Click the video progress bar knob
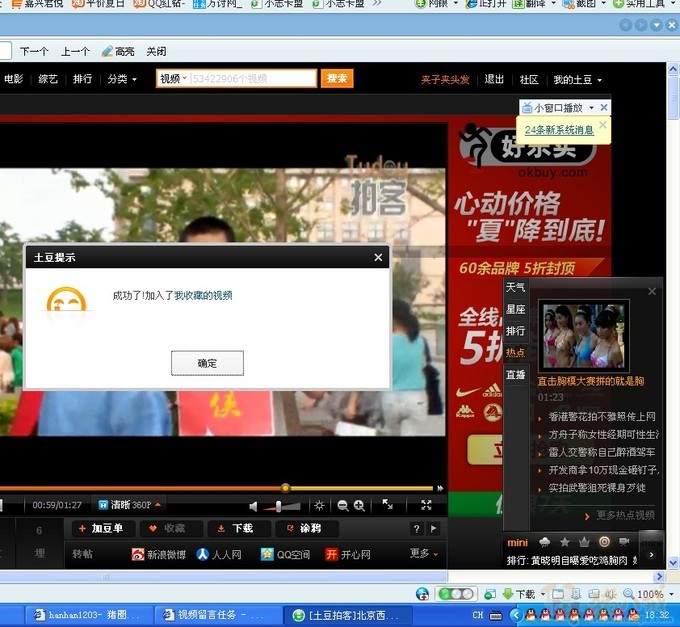680x627 pixels. (285, 488)
